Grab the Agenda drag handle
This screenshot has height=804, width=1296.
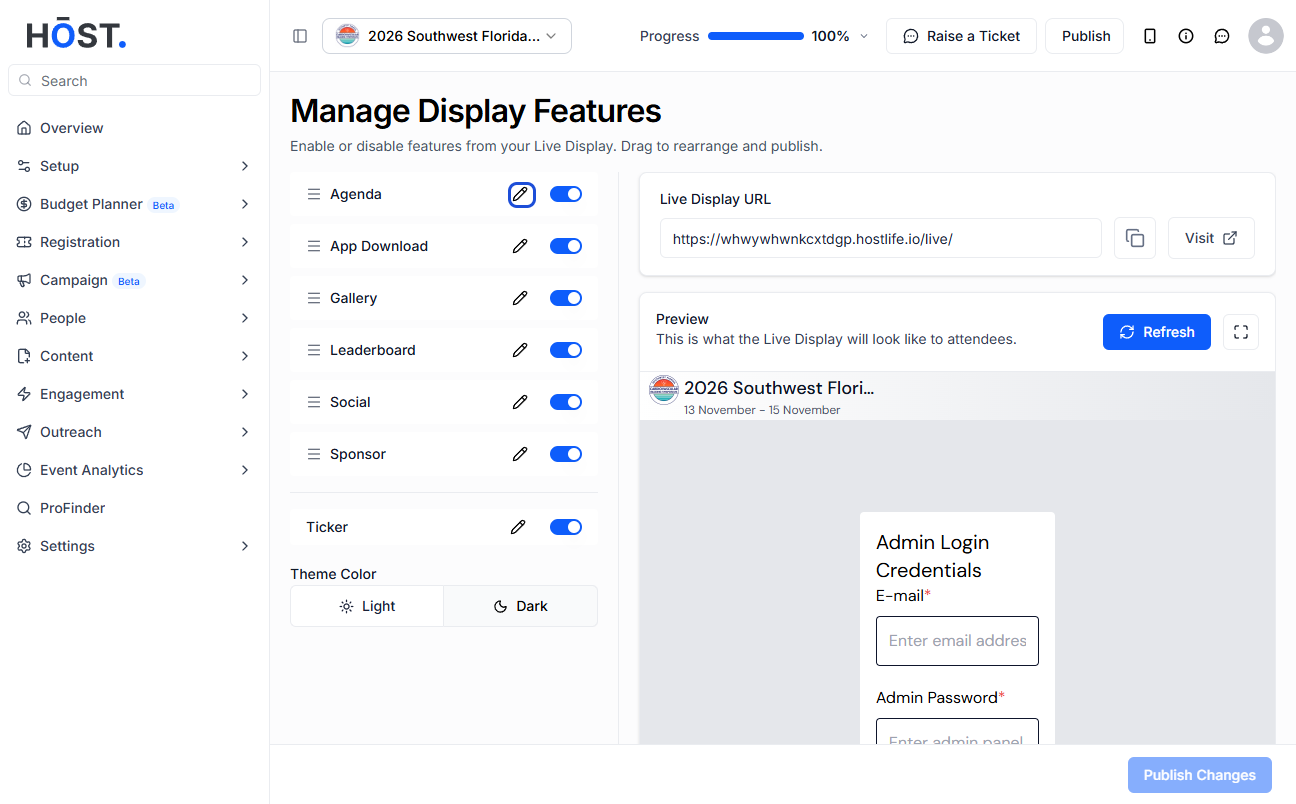click(x=314, y=194)
